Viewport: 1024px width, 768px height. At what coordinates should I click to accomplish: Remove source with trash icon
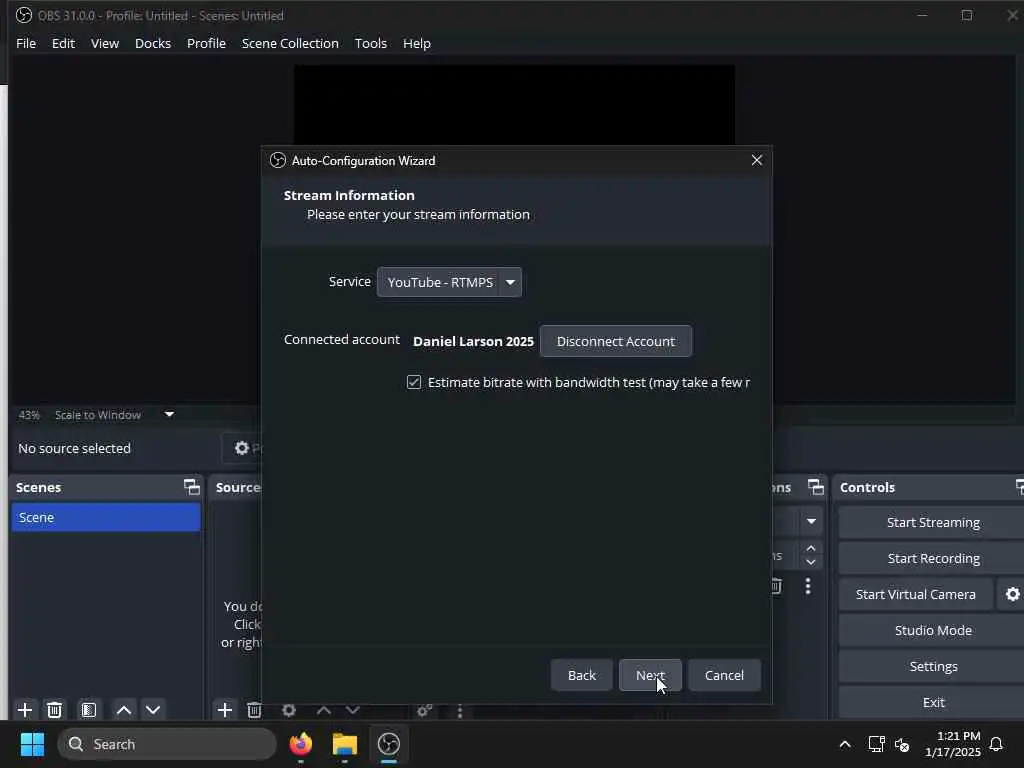pyautogui.click(x=254, y=710)
